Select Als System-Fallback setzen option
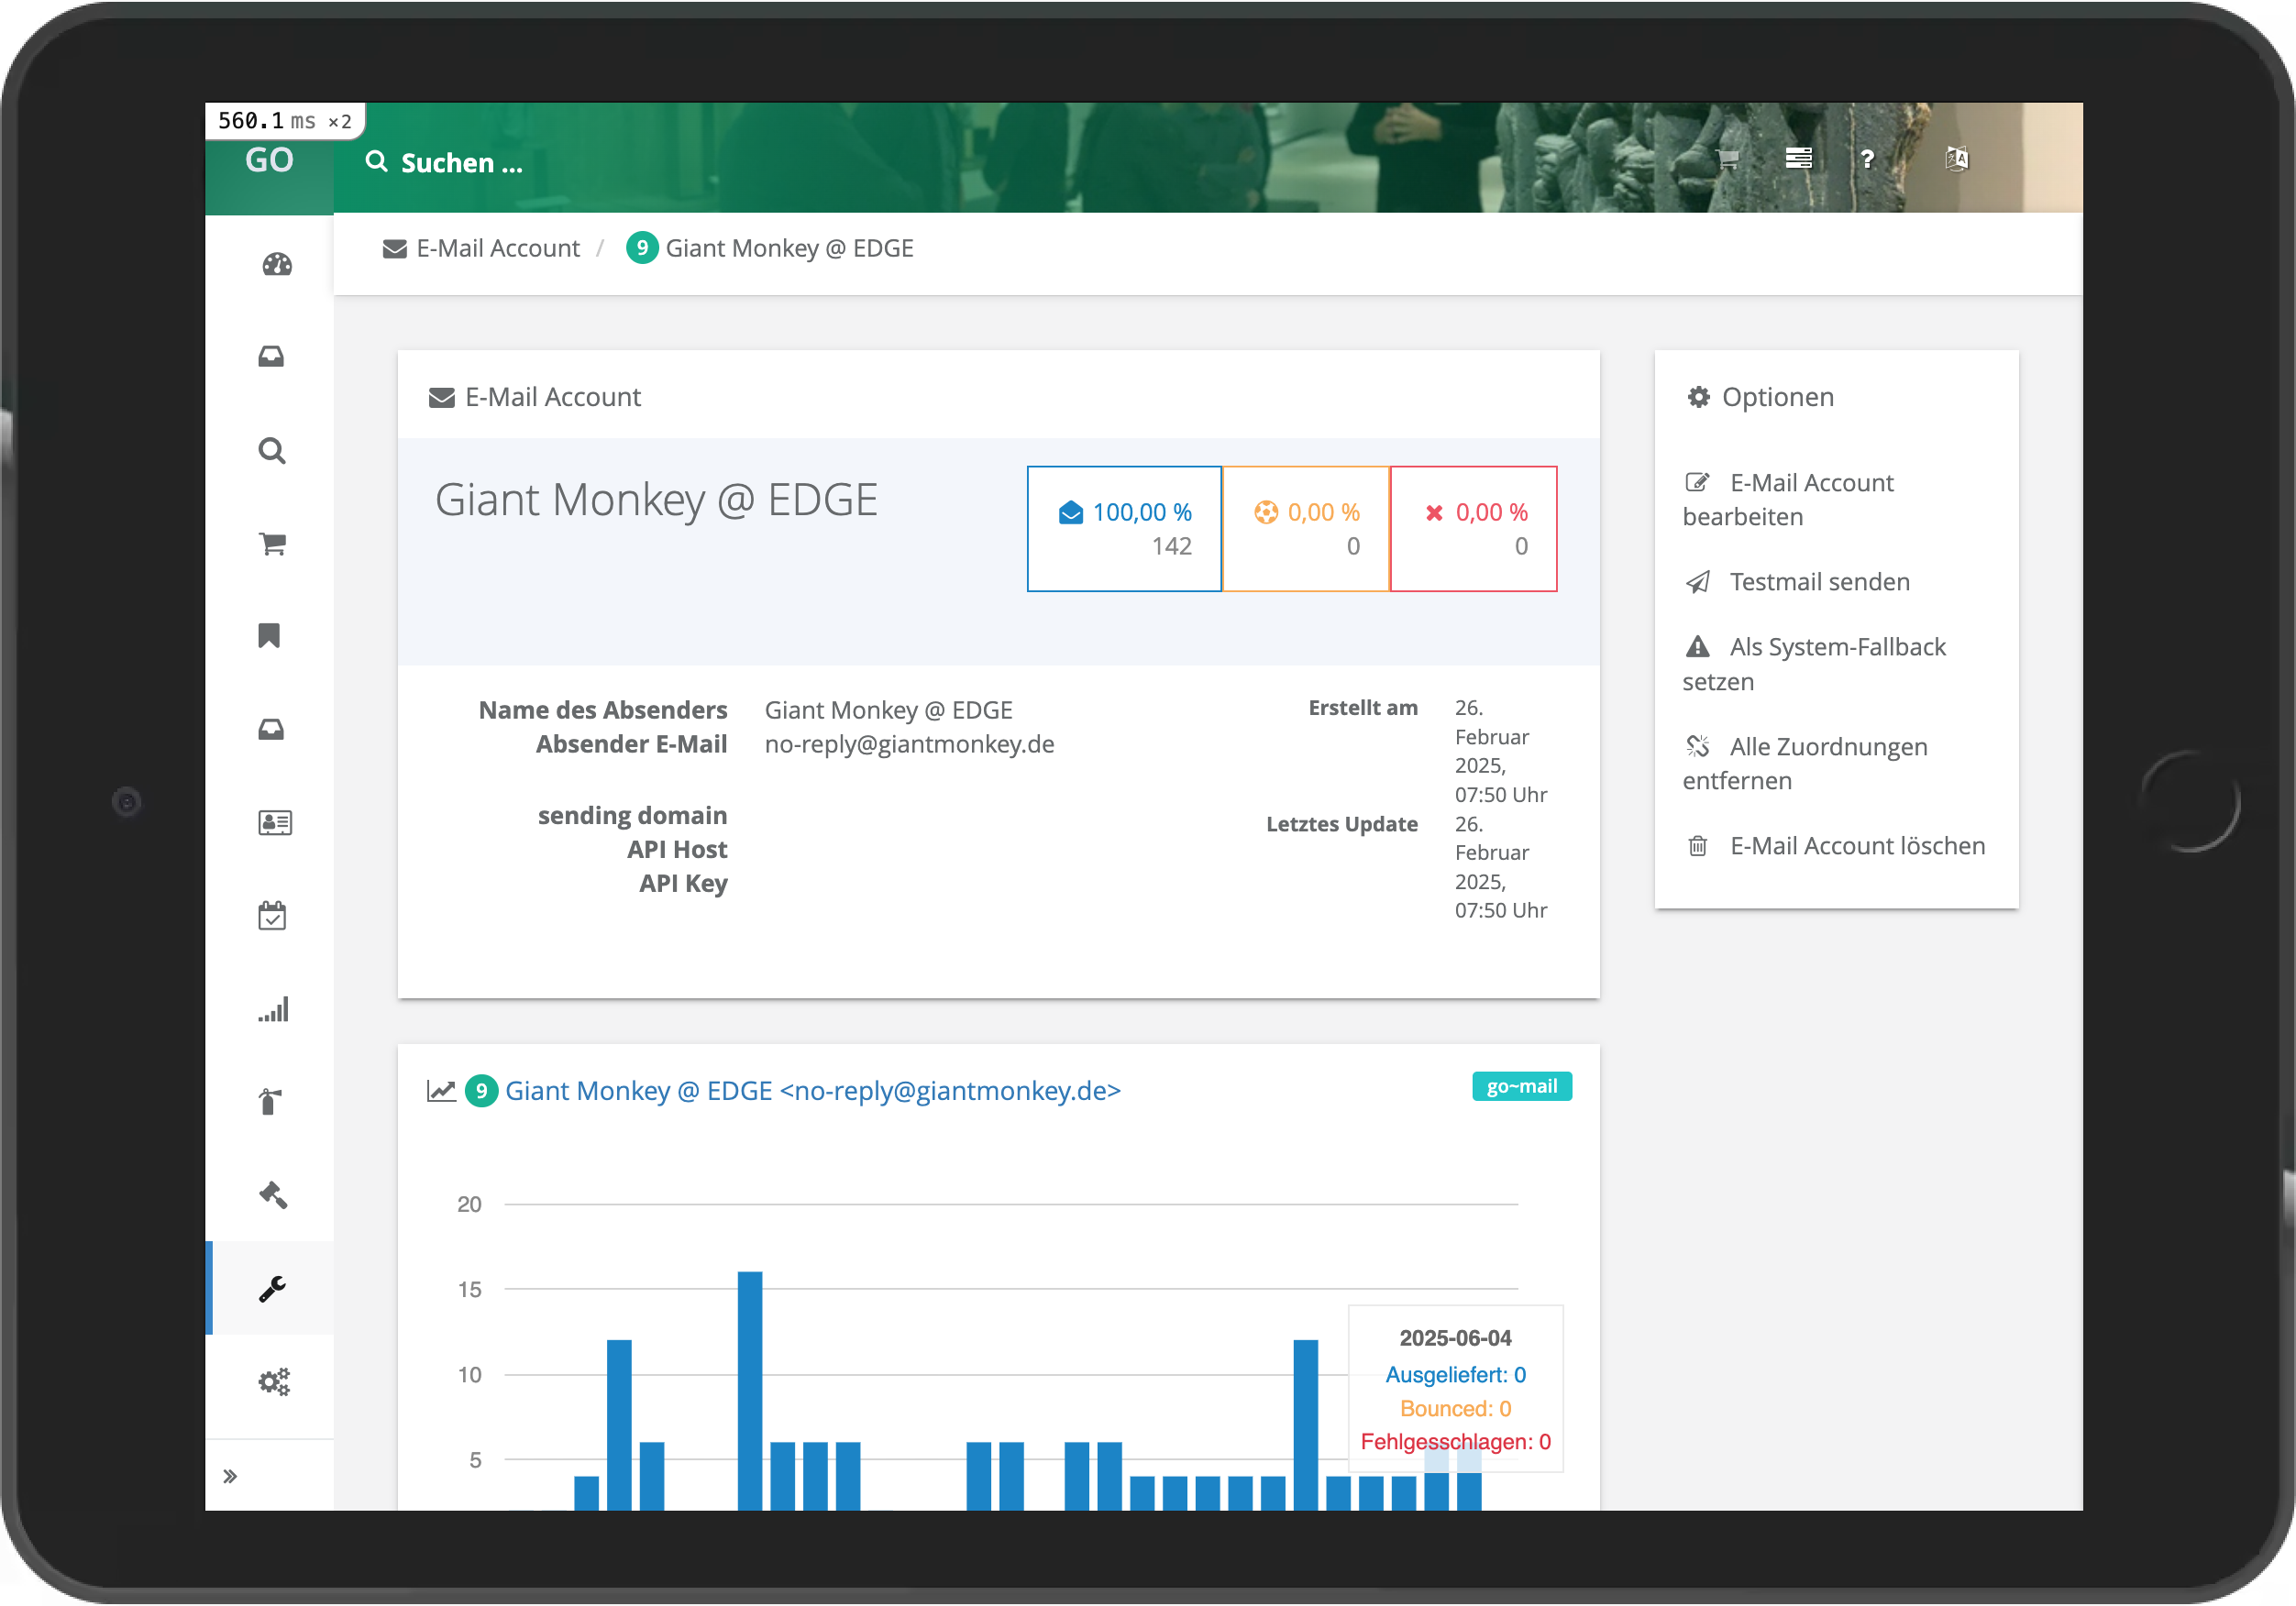 tap(1814, 664)
